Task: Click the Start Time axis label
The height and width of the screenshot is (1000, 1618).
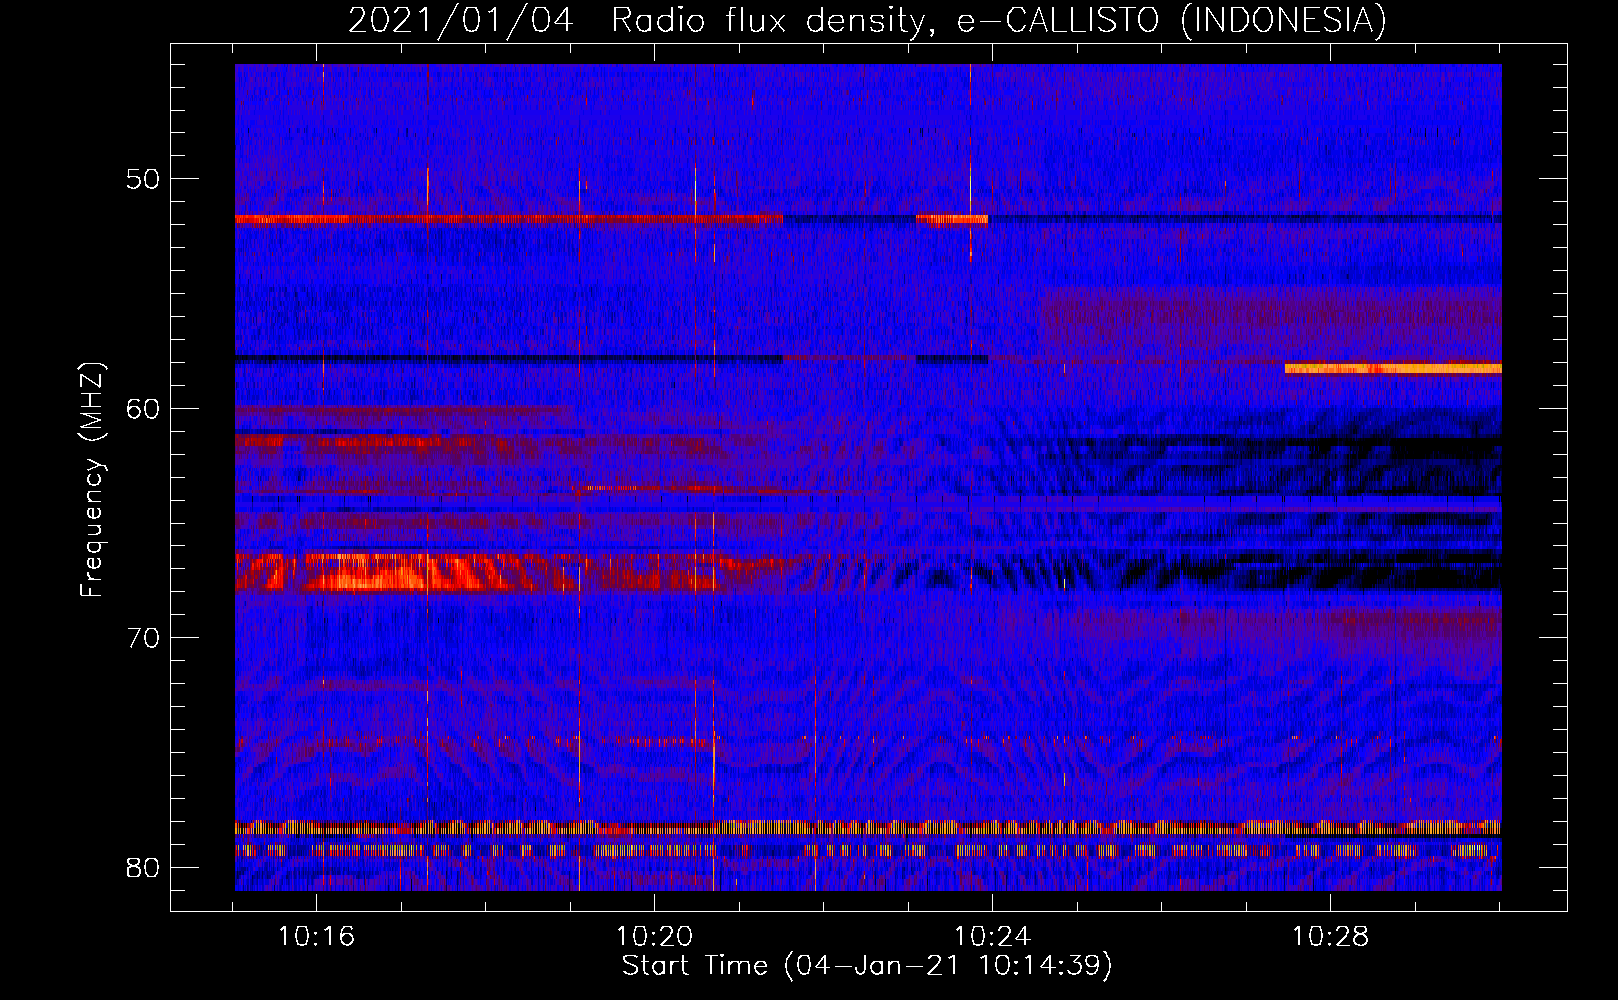Action: (x=867, y=966)
